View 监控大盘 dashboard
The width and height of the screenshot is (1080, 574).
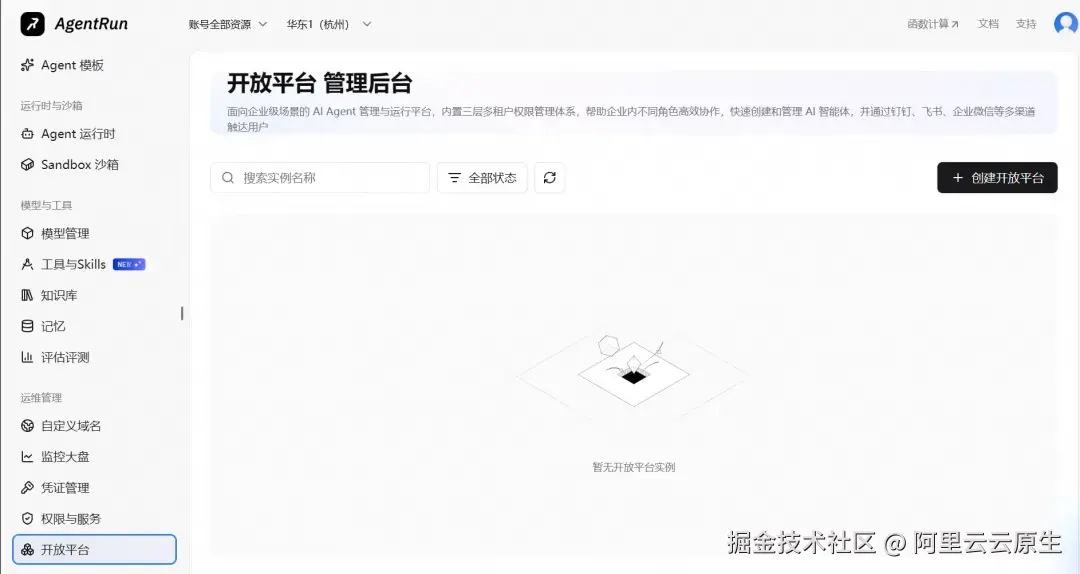tap(94, 457)
